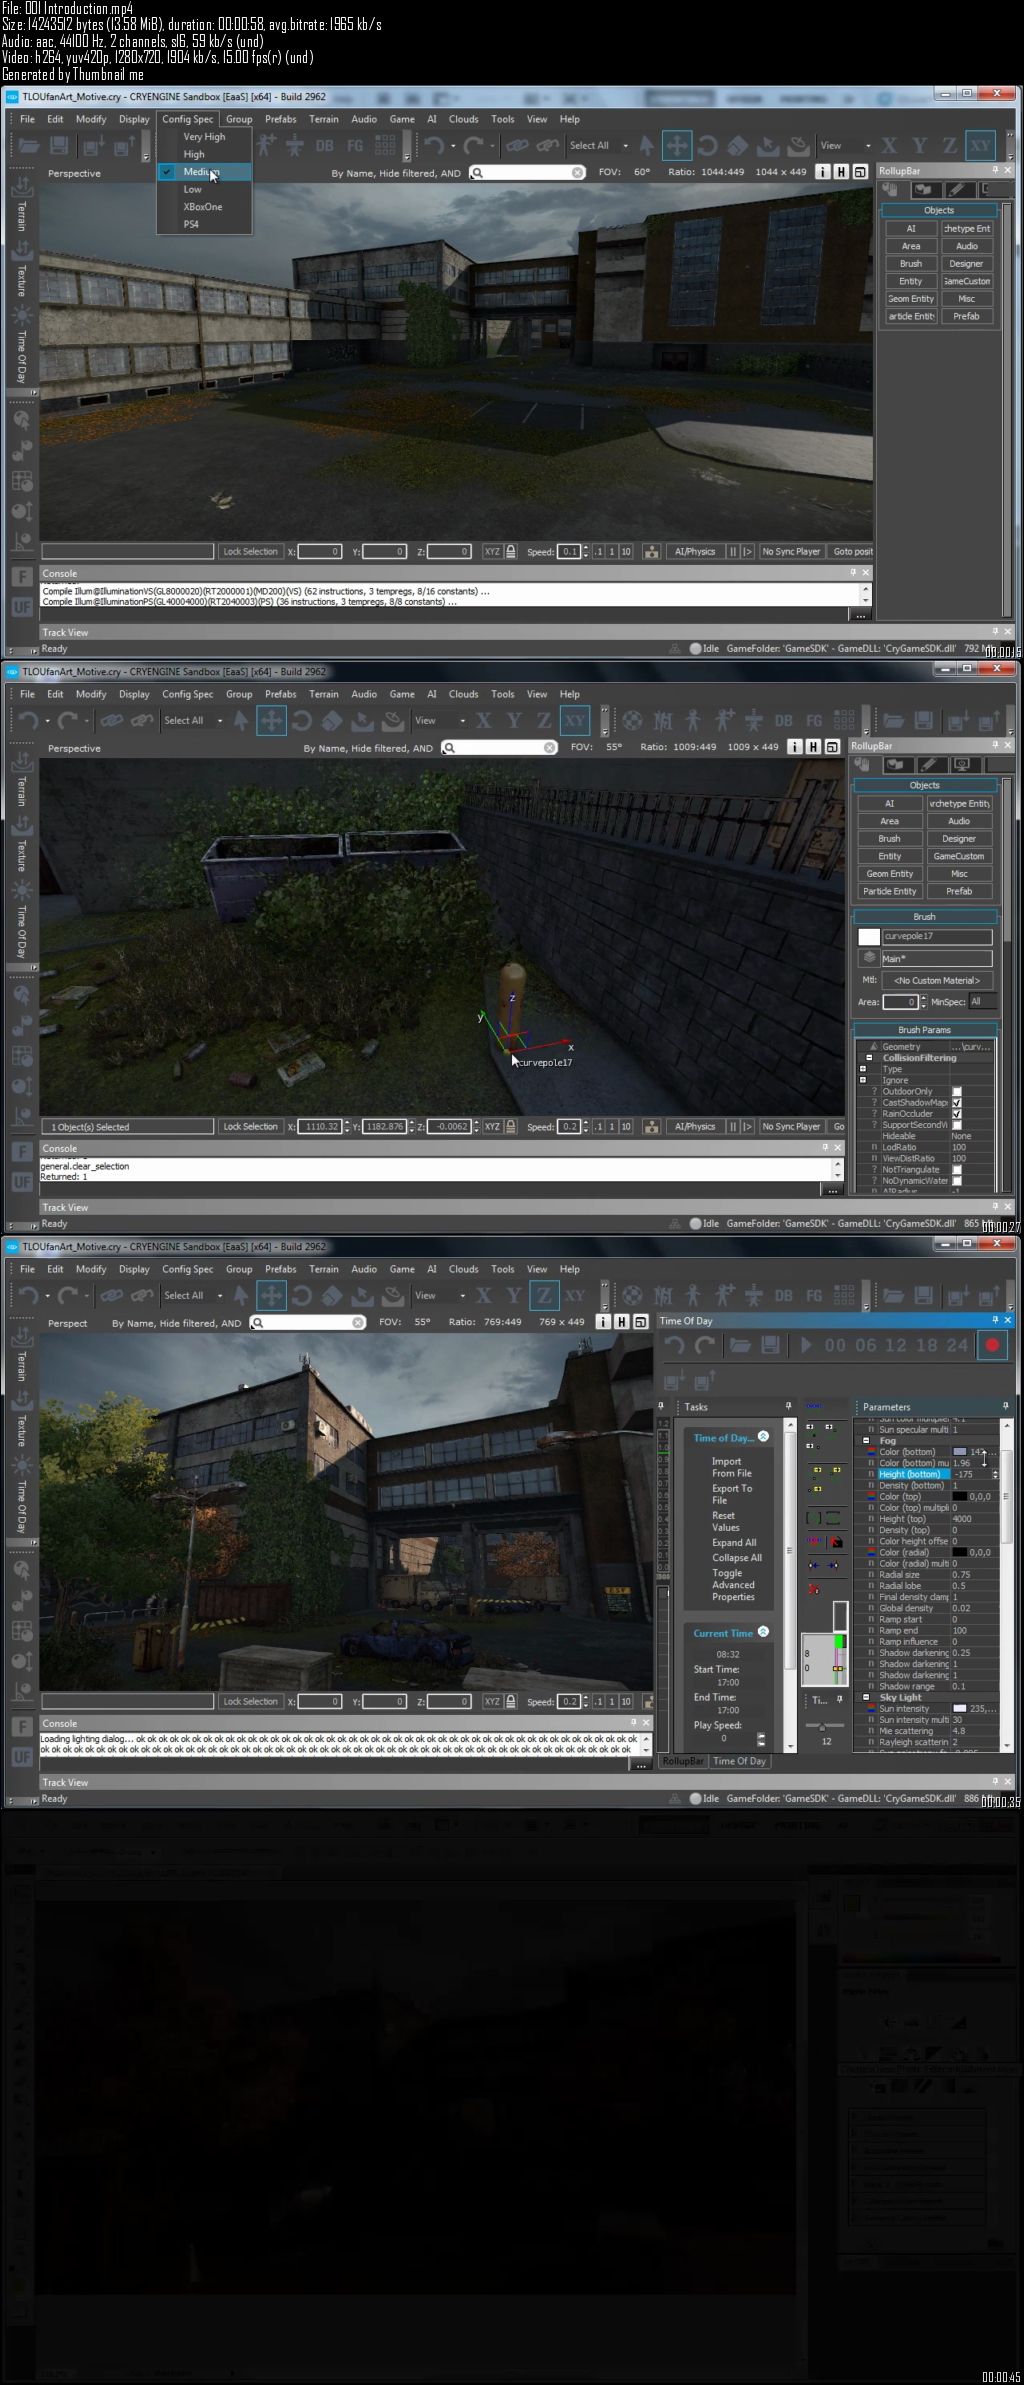This screenshot has width=1024, height=2385.
Task: Enable NoDynamicWater checkbox in Brush Params
Action: point(957,1181)
